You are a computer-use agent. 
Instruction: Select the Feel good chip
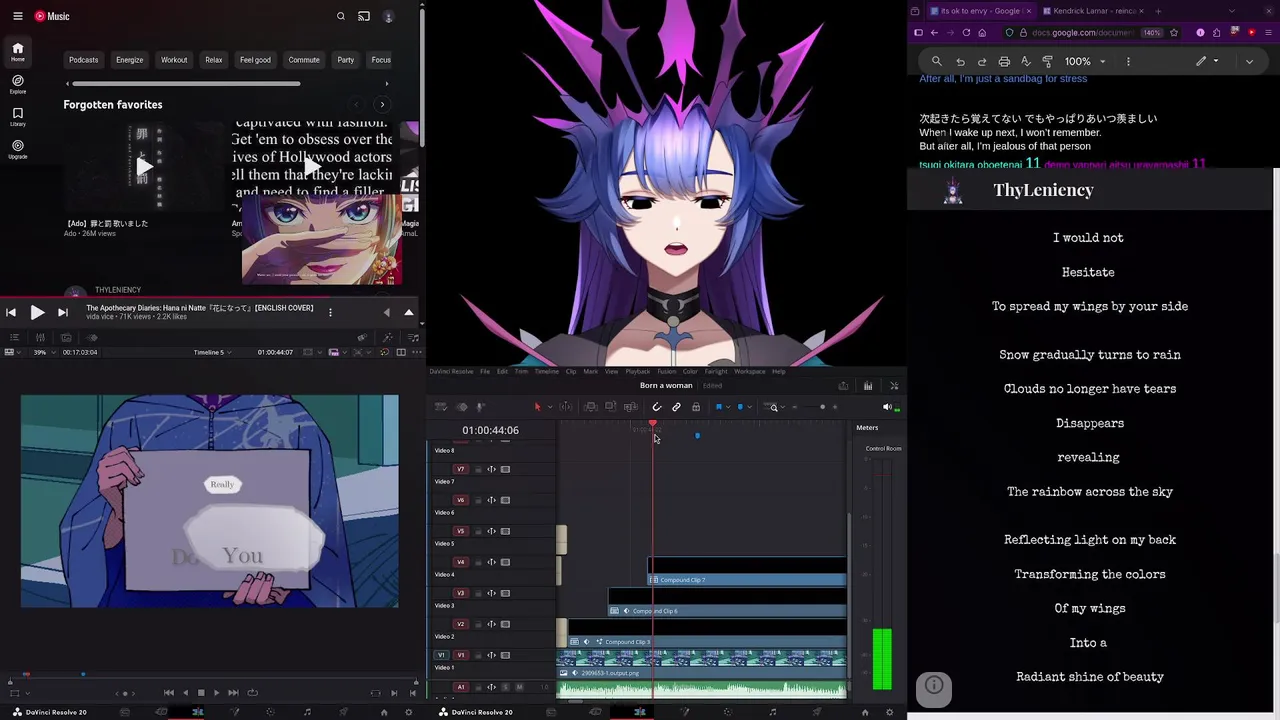(255, 60)
